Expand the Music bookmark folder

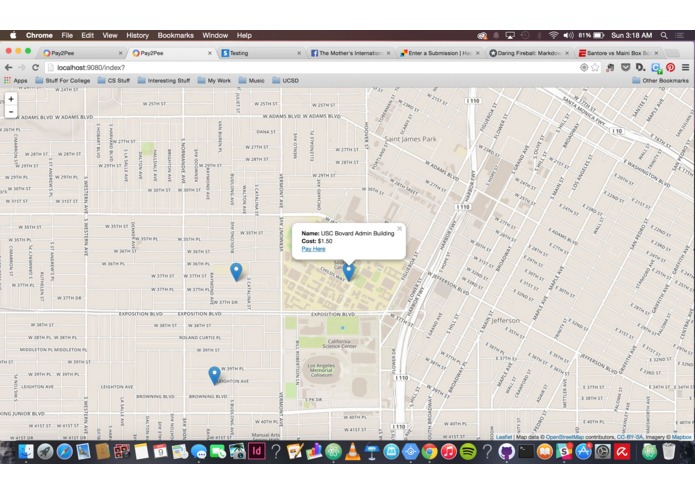point(251,81)
